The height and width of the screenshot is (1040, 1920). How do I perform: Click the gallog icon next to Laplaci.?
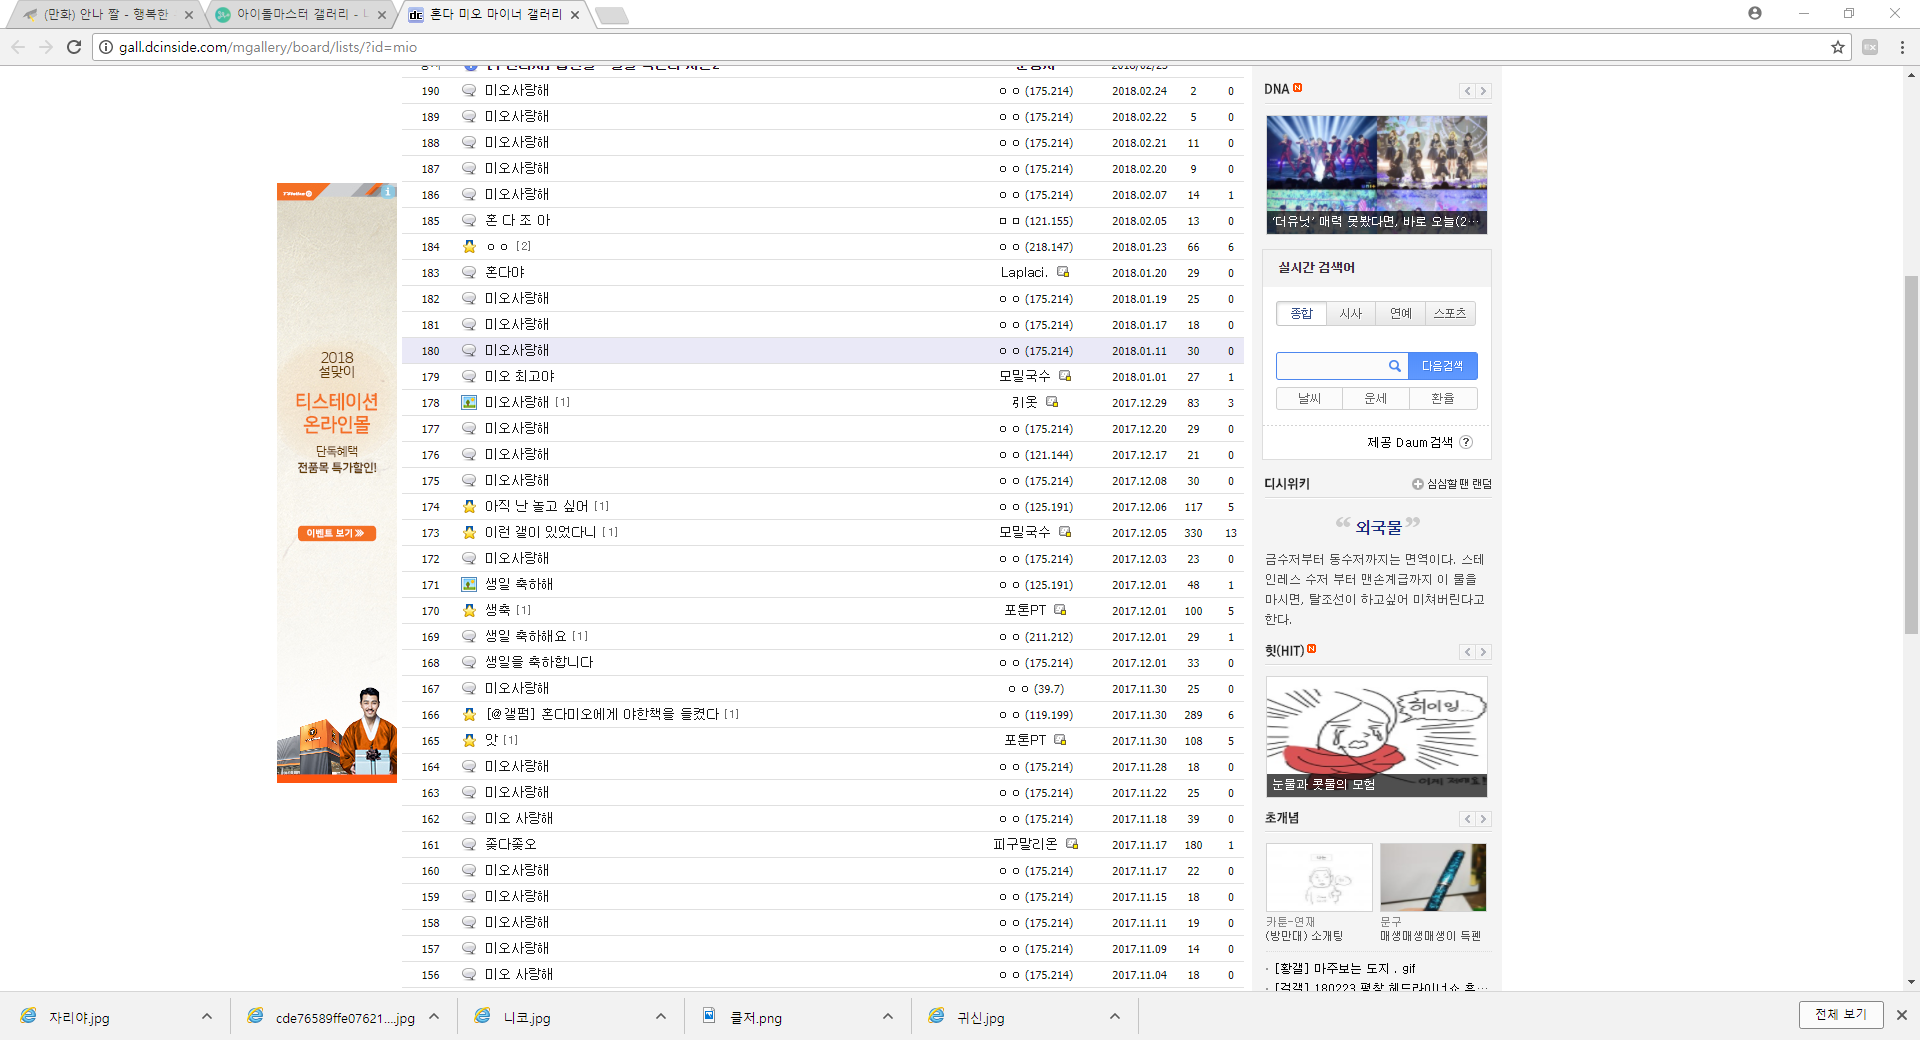coord(1063,272)
